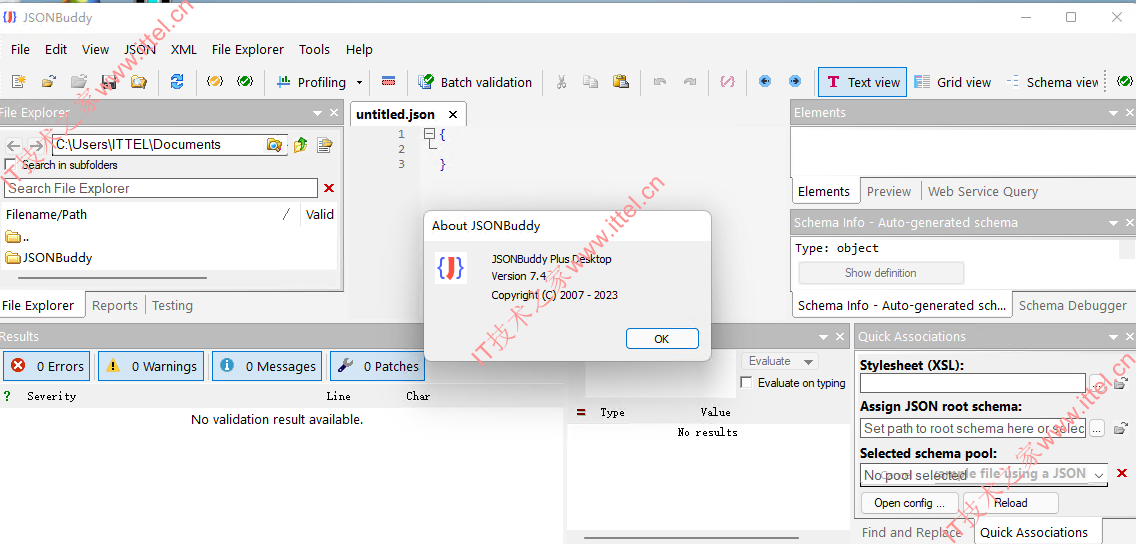Click the Show definition button

point(881,273)
